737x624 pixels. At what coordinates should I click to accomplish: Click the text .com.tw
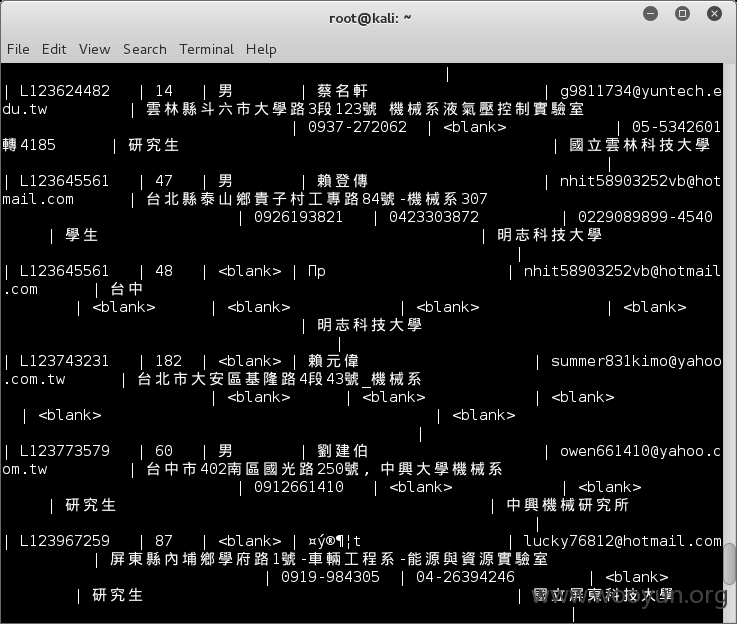coord(34,379)
